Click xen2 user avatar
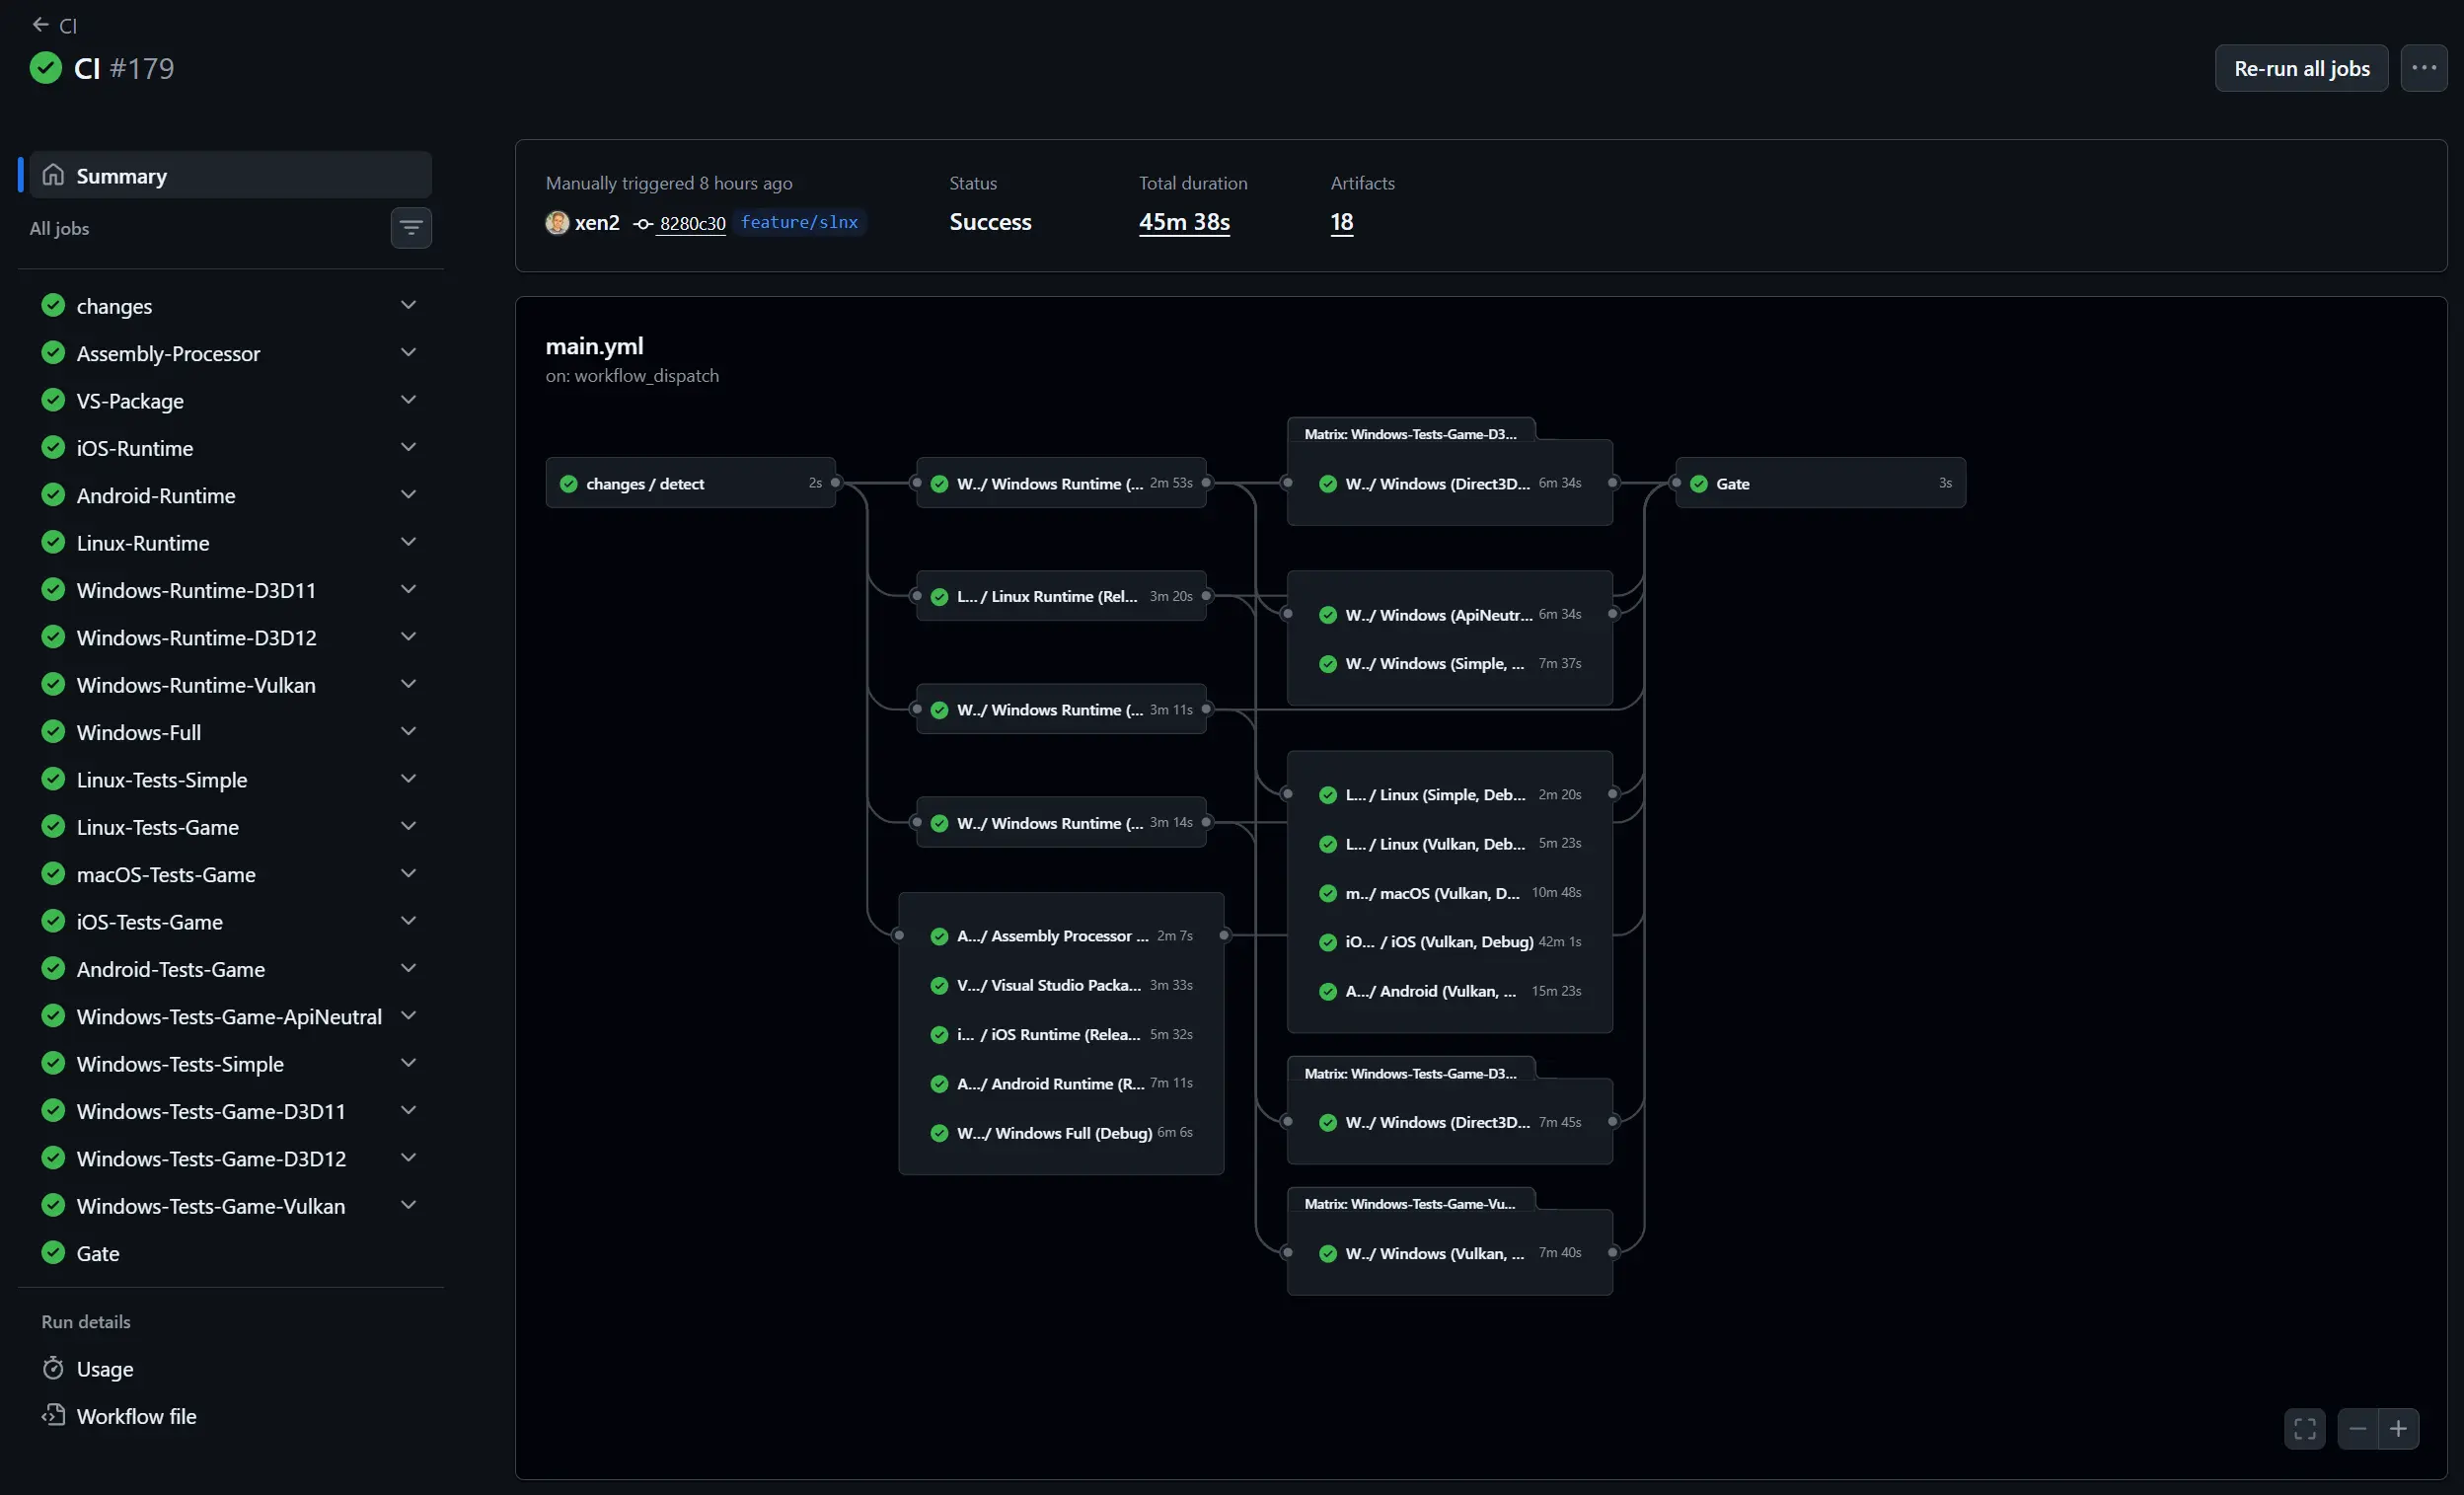The width and height of the screenshot is (2464, 1495). tap(557, 222)
